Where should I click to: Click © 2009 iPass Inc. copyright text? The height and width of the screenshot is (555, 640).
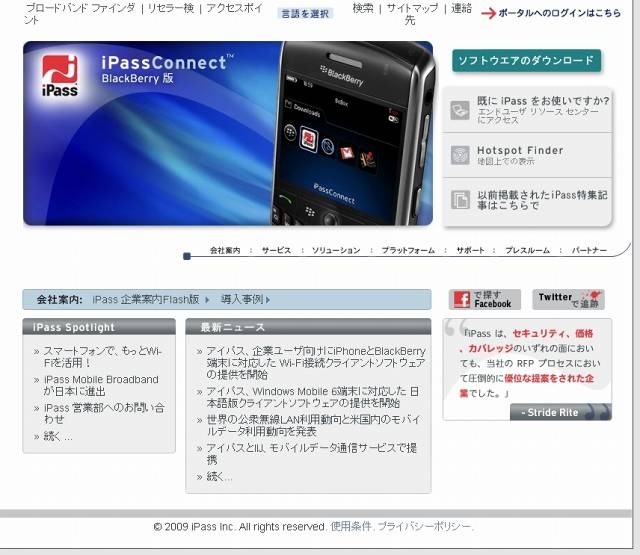(240, 526)
